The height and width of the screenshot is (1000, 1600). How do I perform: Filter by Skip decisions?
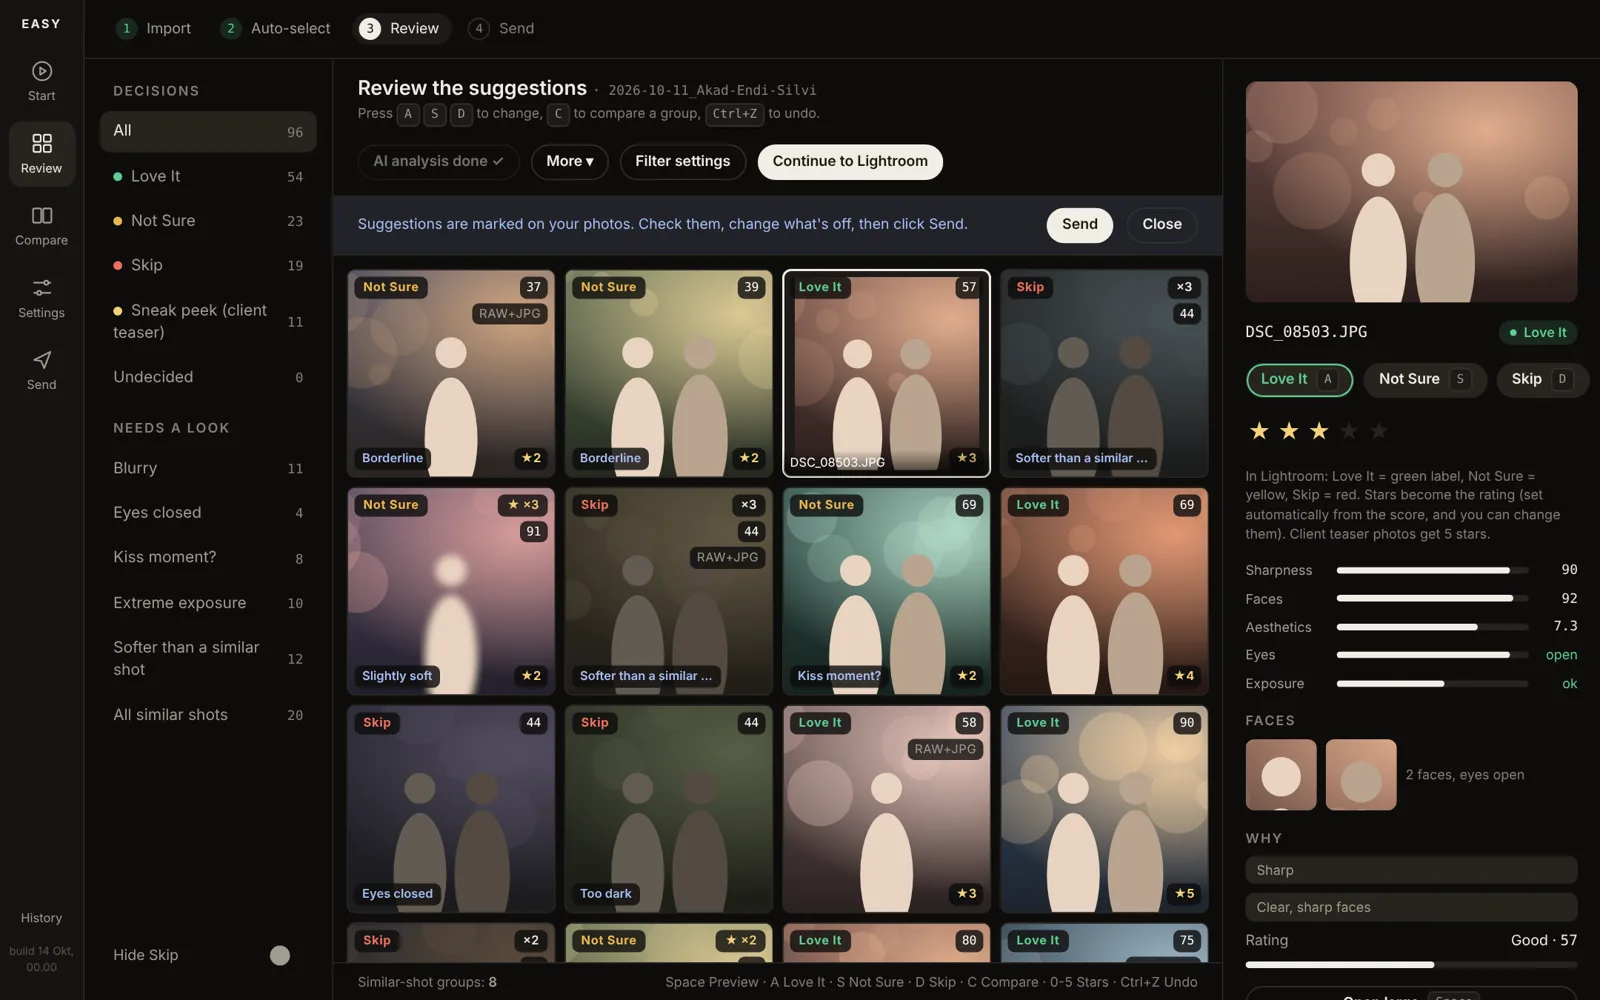[x=208, y=265]
